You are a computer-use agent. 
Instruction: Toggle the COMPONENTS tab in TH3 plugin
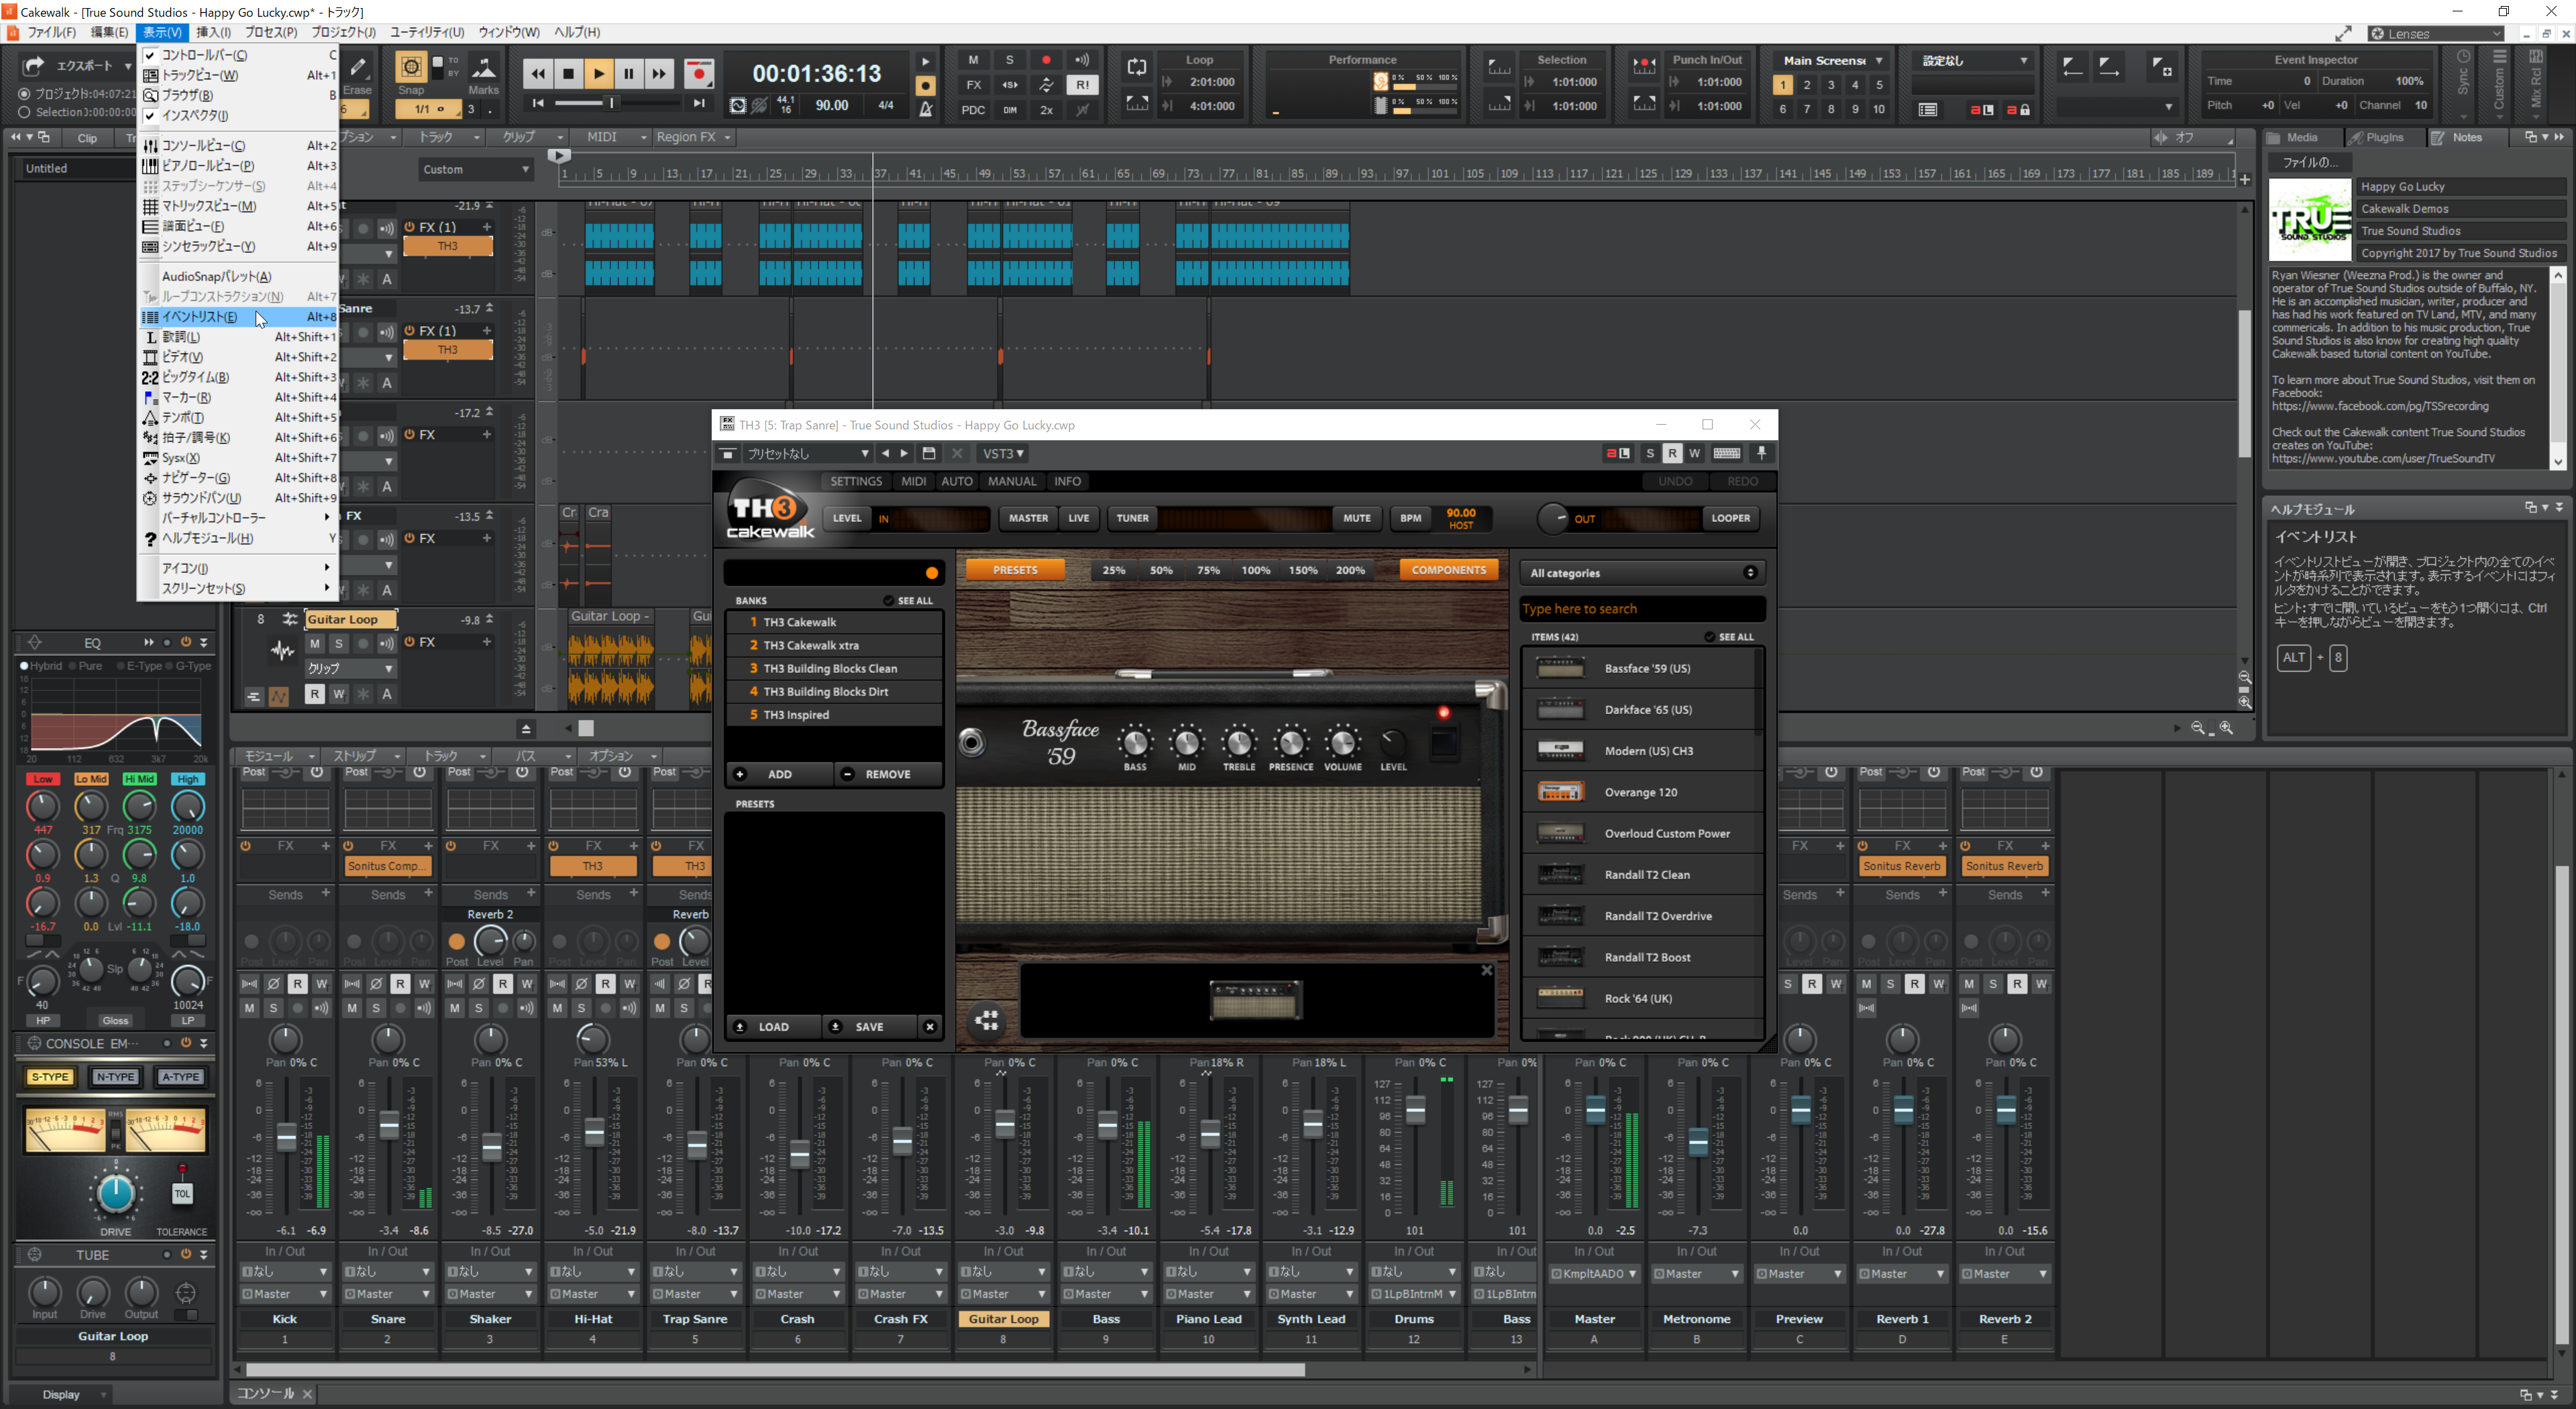coord(1445,571)
